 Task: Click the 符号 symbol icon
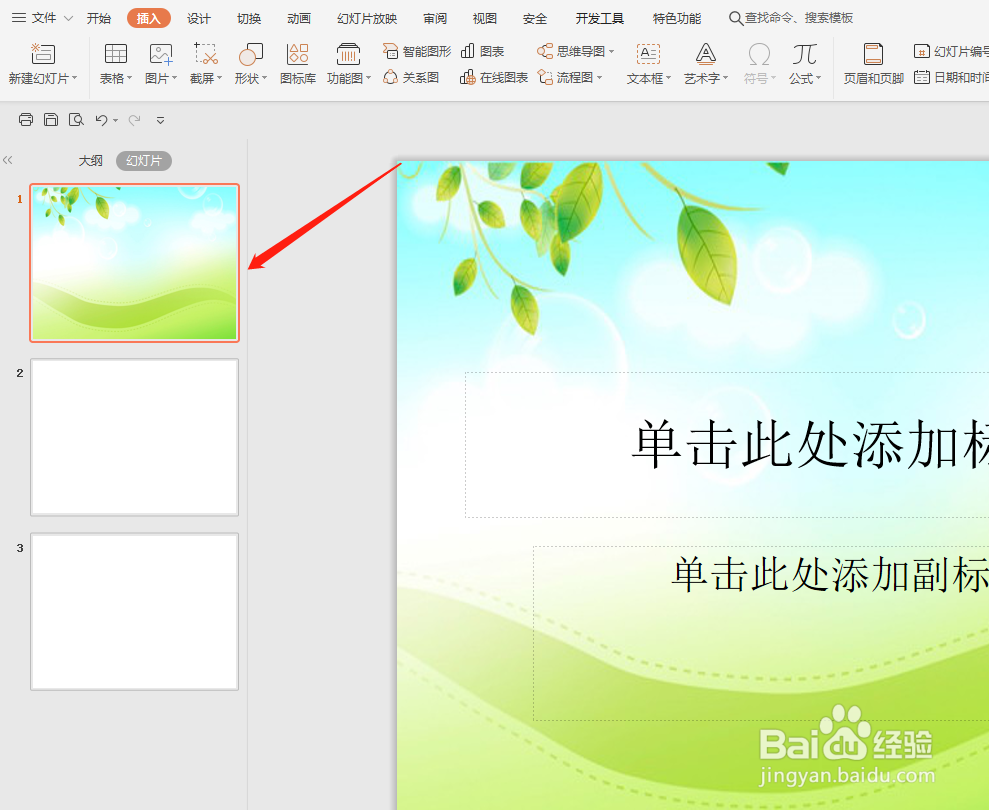[759, 54]
